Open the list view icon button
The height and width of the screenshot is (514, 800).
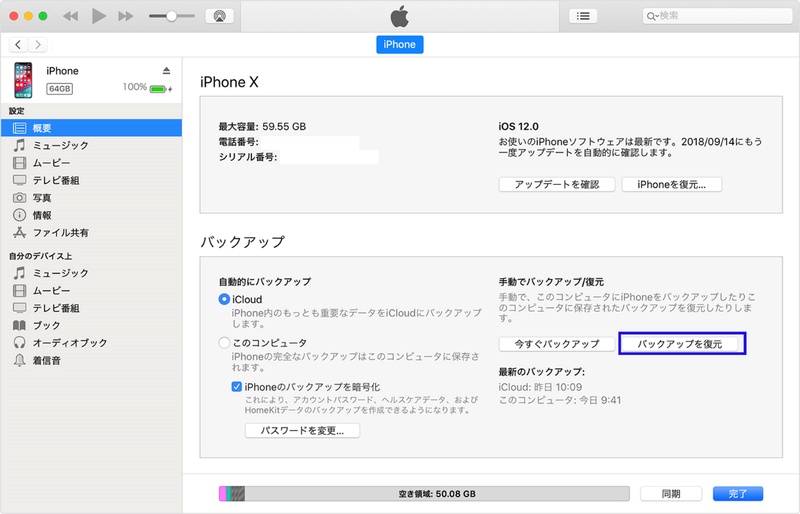[583, 16]
